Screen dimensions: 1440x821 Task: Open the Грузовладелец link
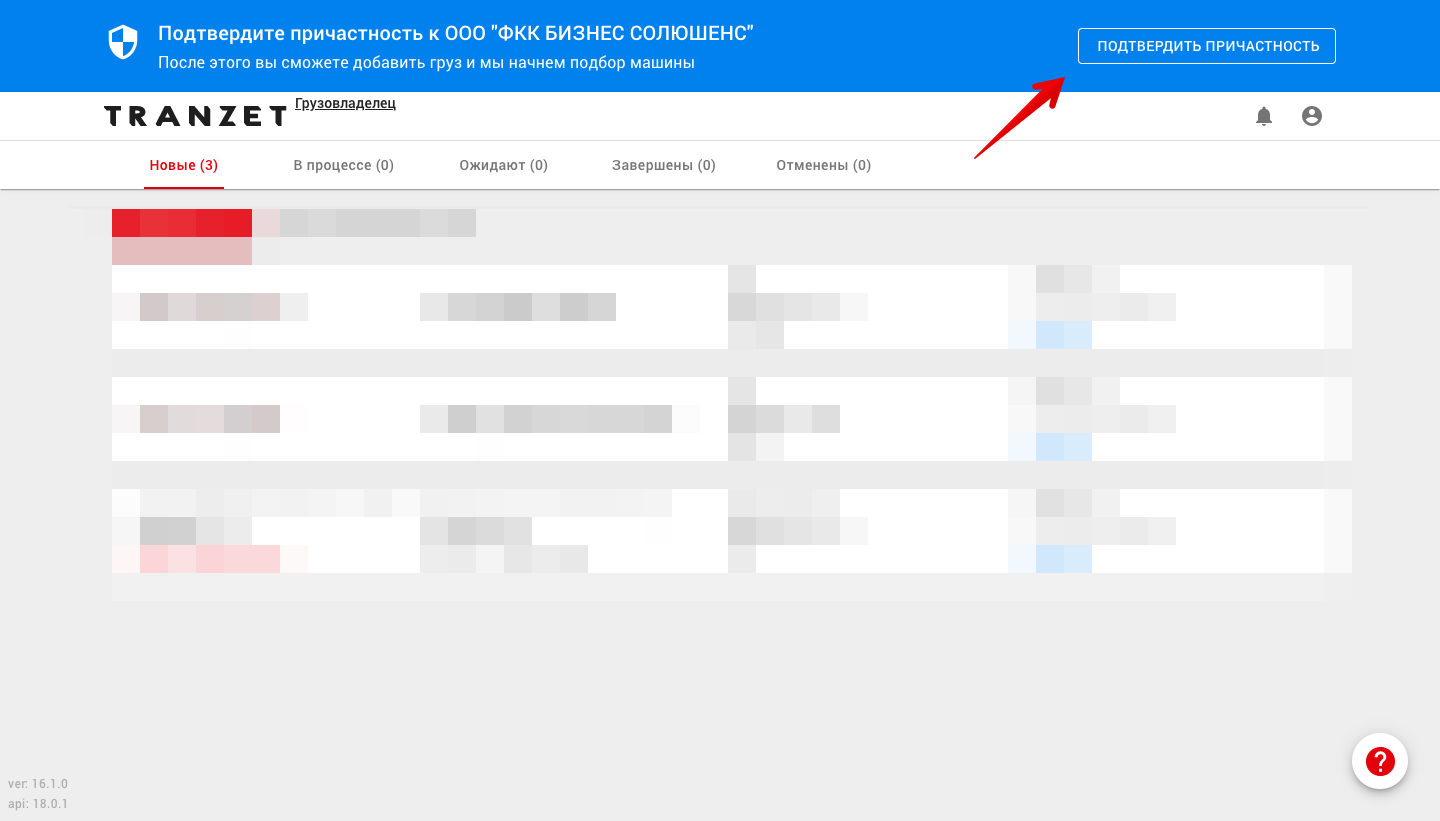click(x=345, y=103)
